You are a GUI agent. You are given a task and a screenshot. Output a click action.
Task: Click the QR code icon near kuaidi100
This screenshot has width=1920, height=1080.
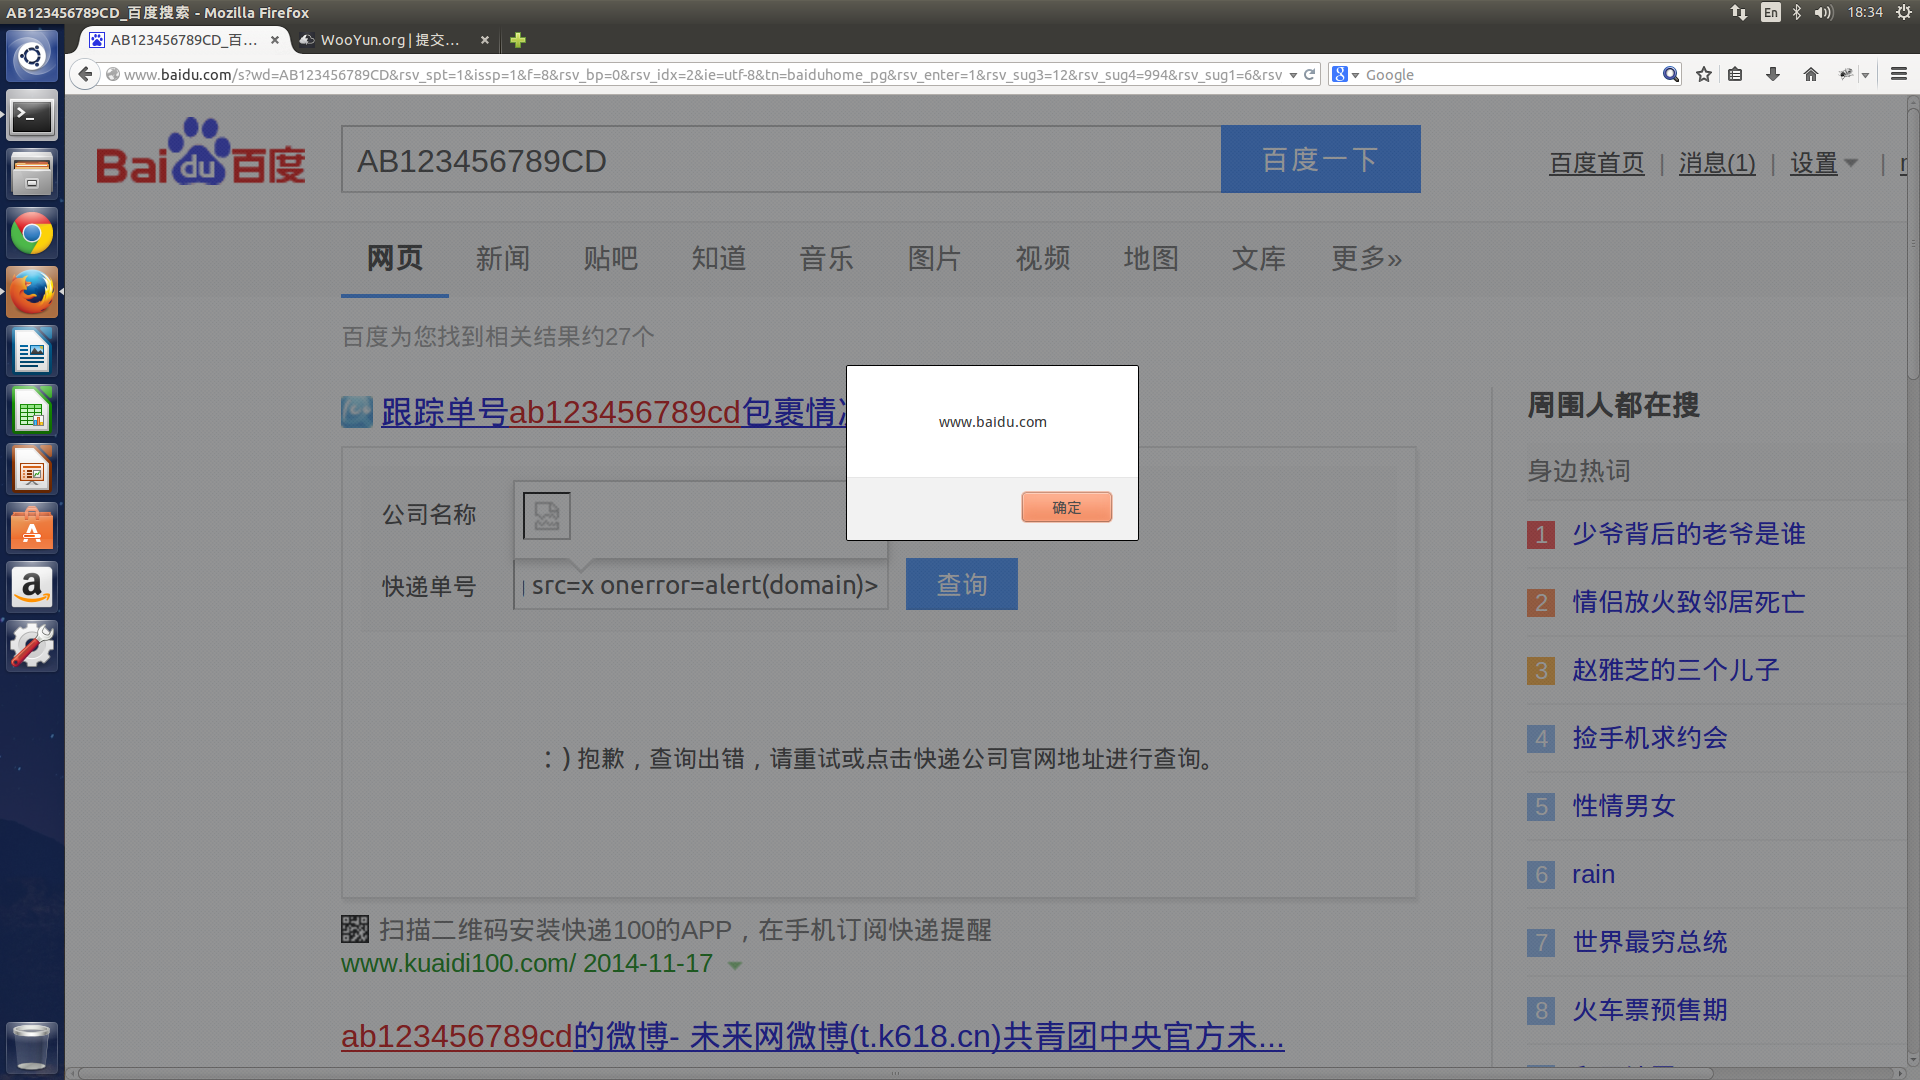[x=355, y=929]
